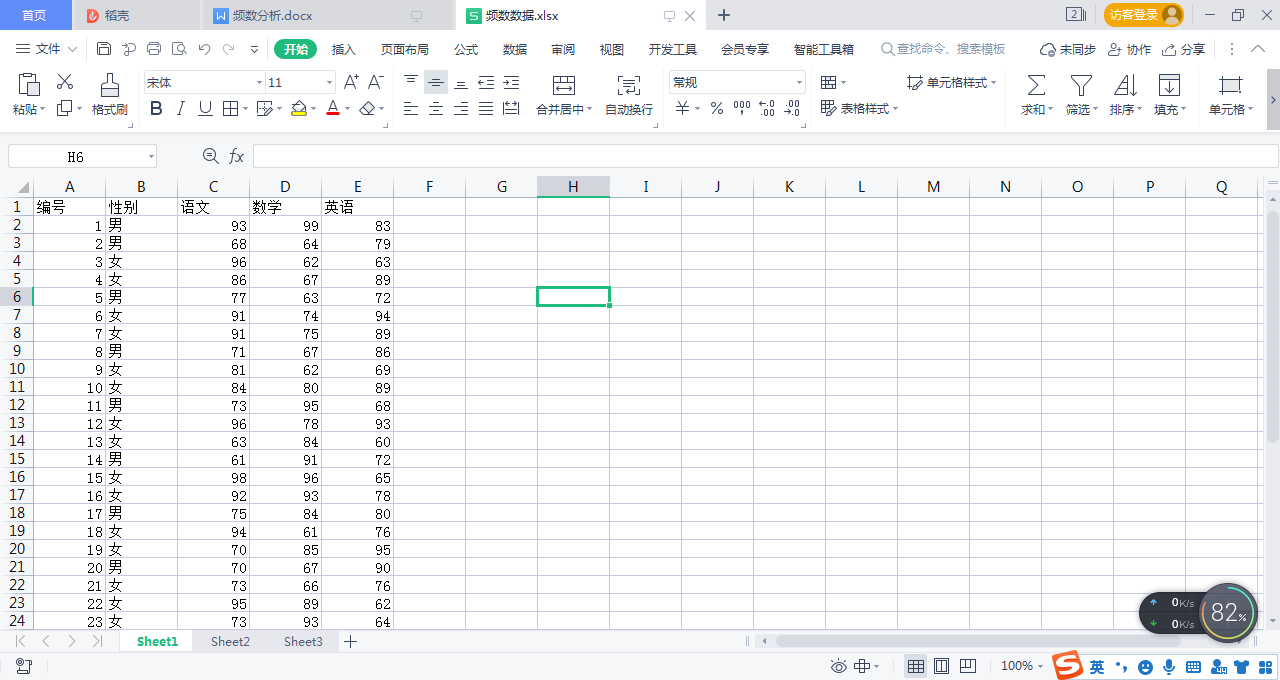1280x680 pixels.
Task: Click the 访客登录 login button
Action: (x=1140, y=15)
